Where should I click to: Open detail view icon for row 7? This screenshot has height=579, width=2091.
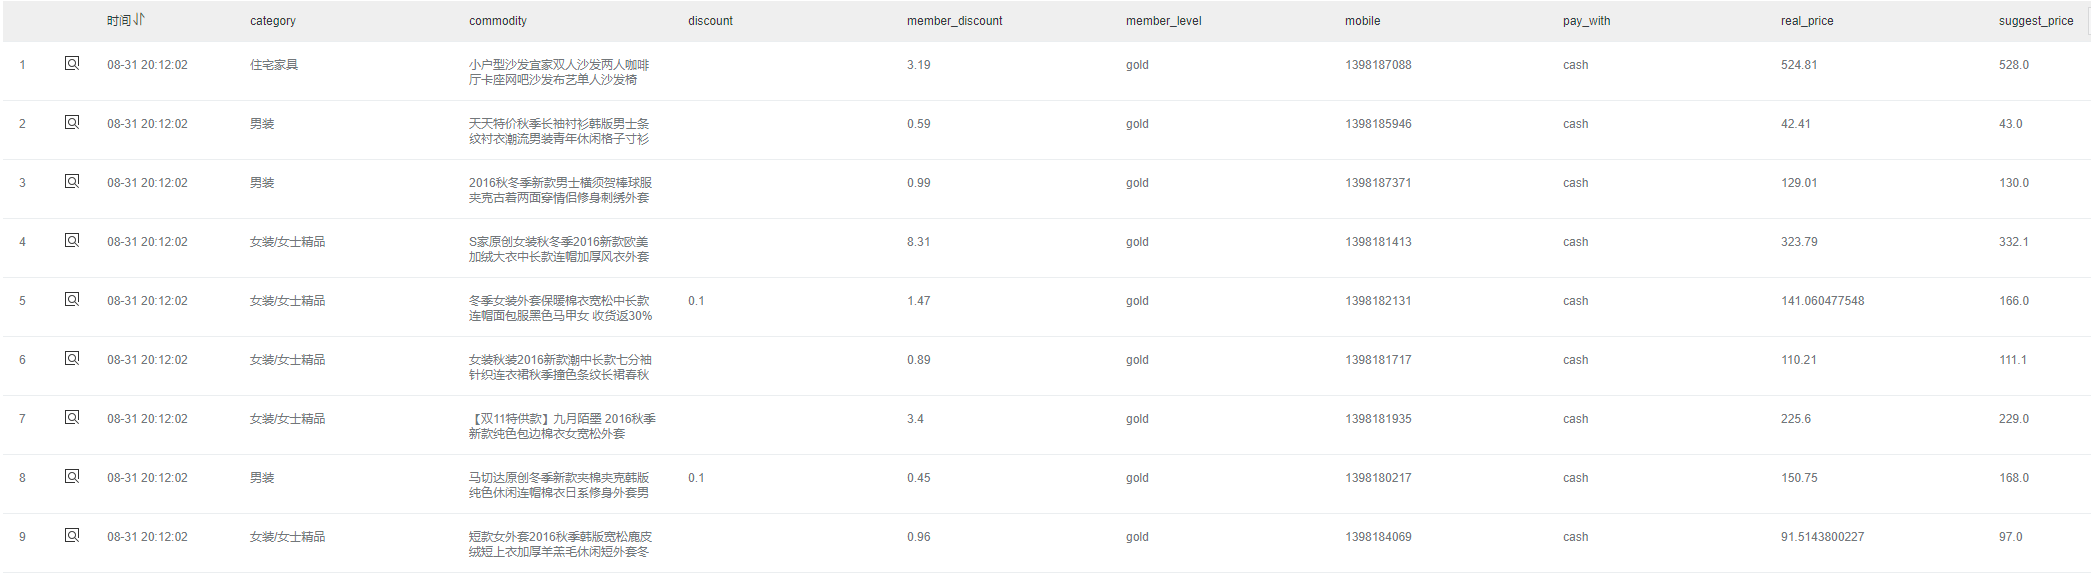(72, 418)
